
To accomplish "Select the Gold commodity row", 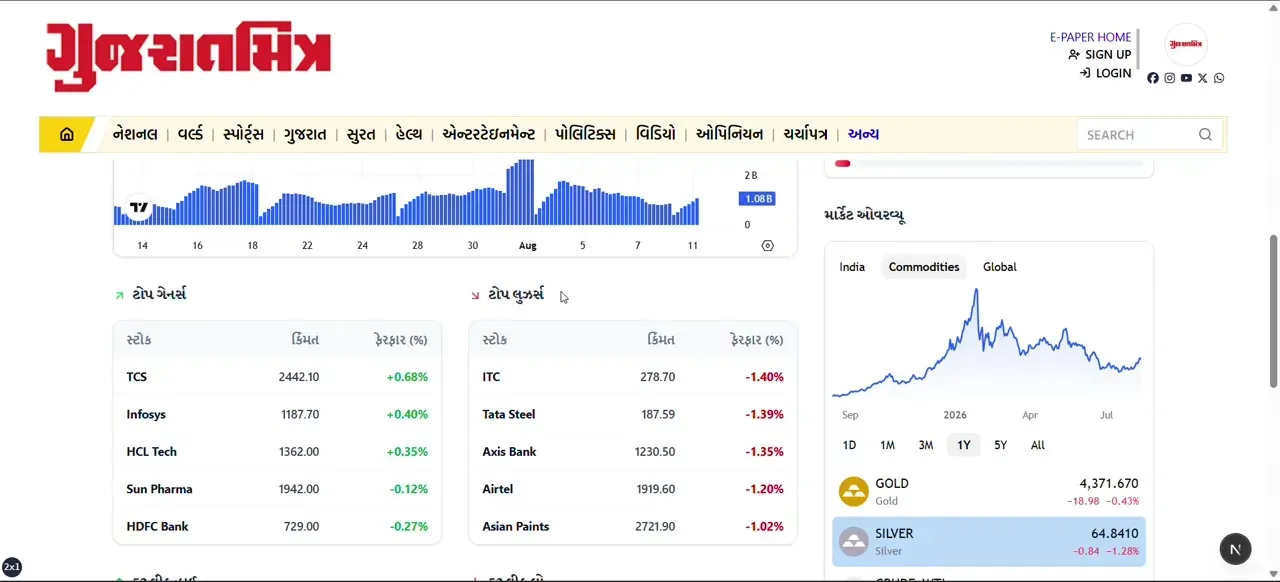I will click(x=989, y=491).
